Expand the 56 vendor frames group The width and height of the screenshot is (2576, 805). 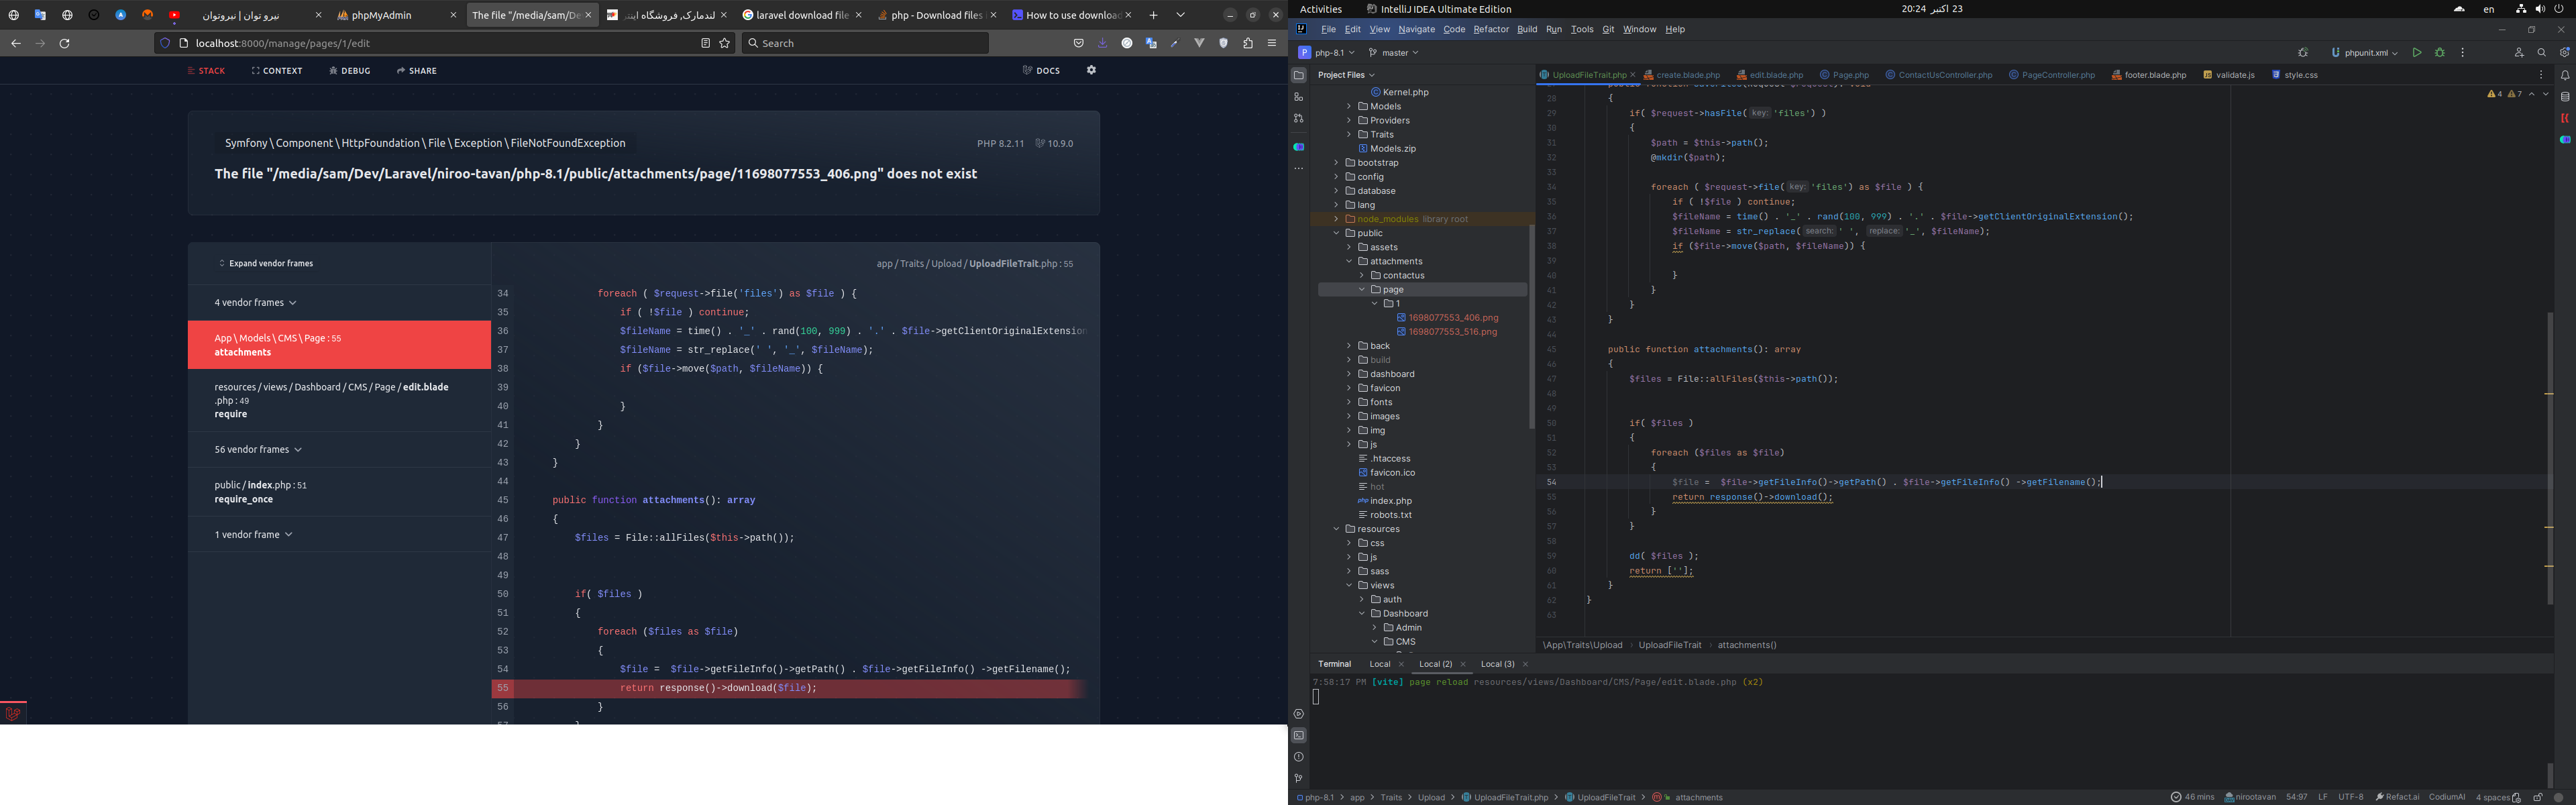point(257,450)
